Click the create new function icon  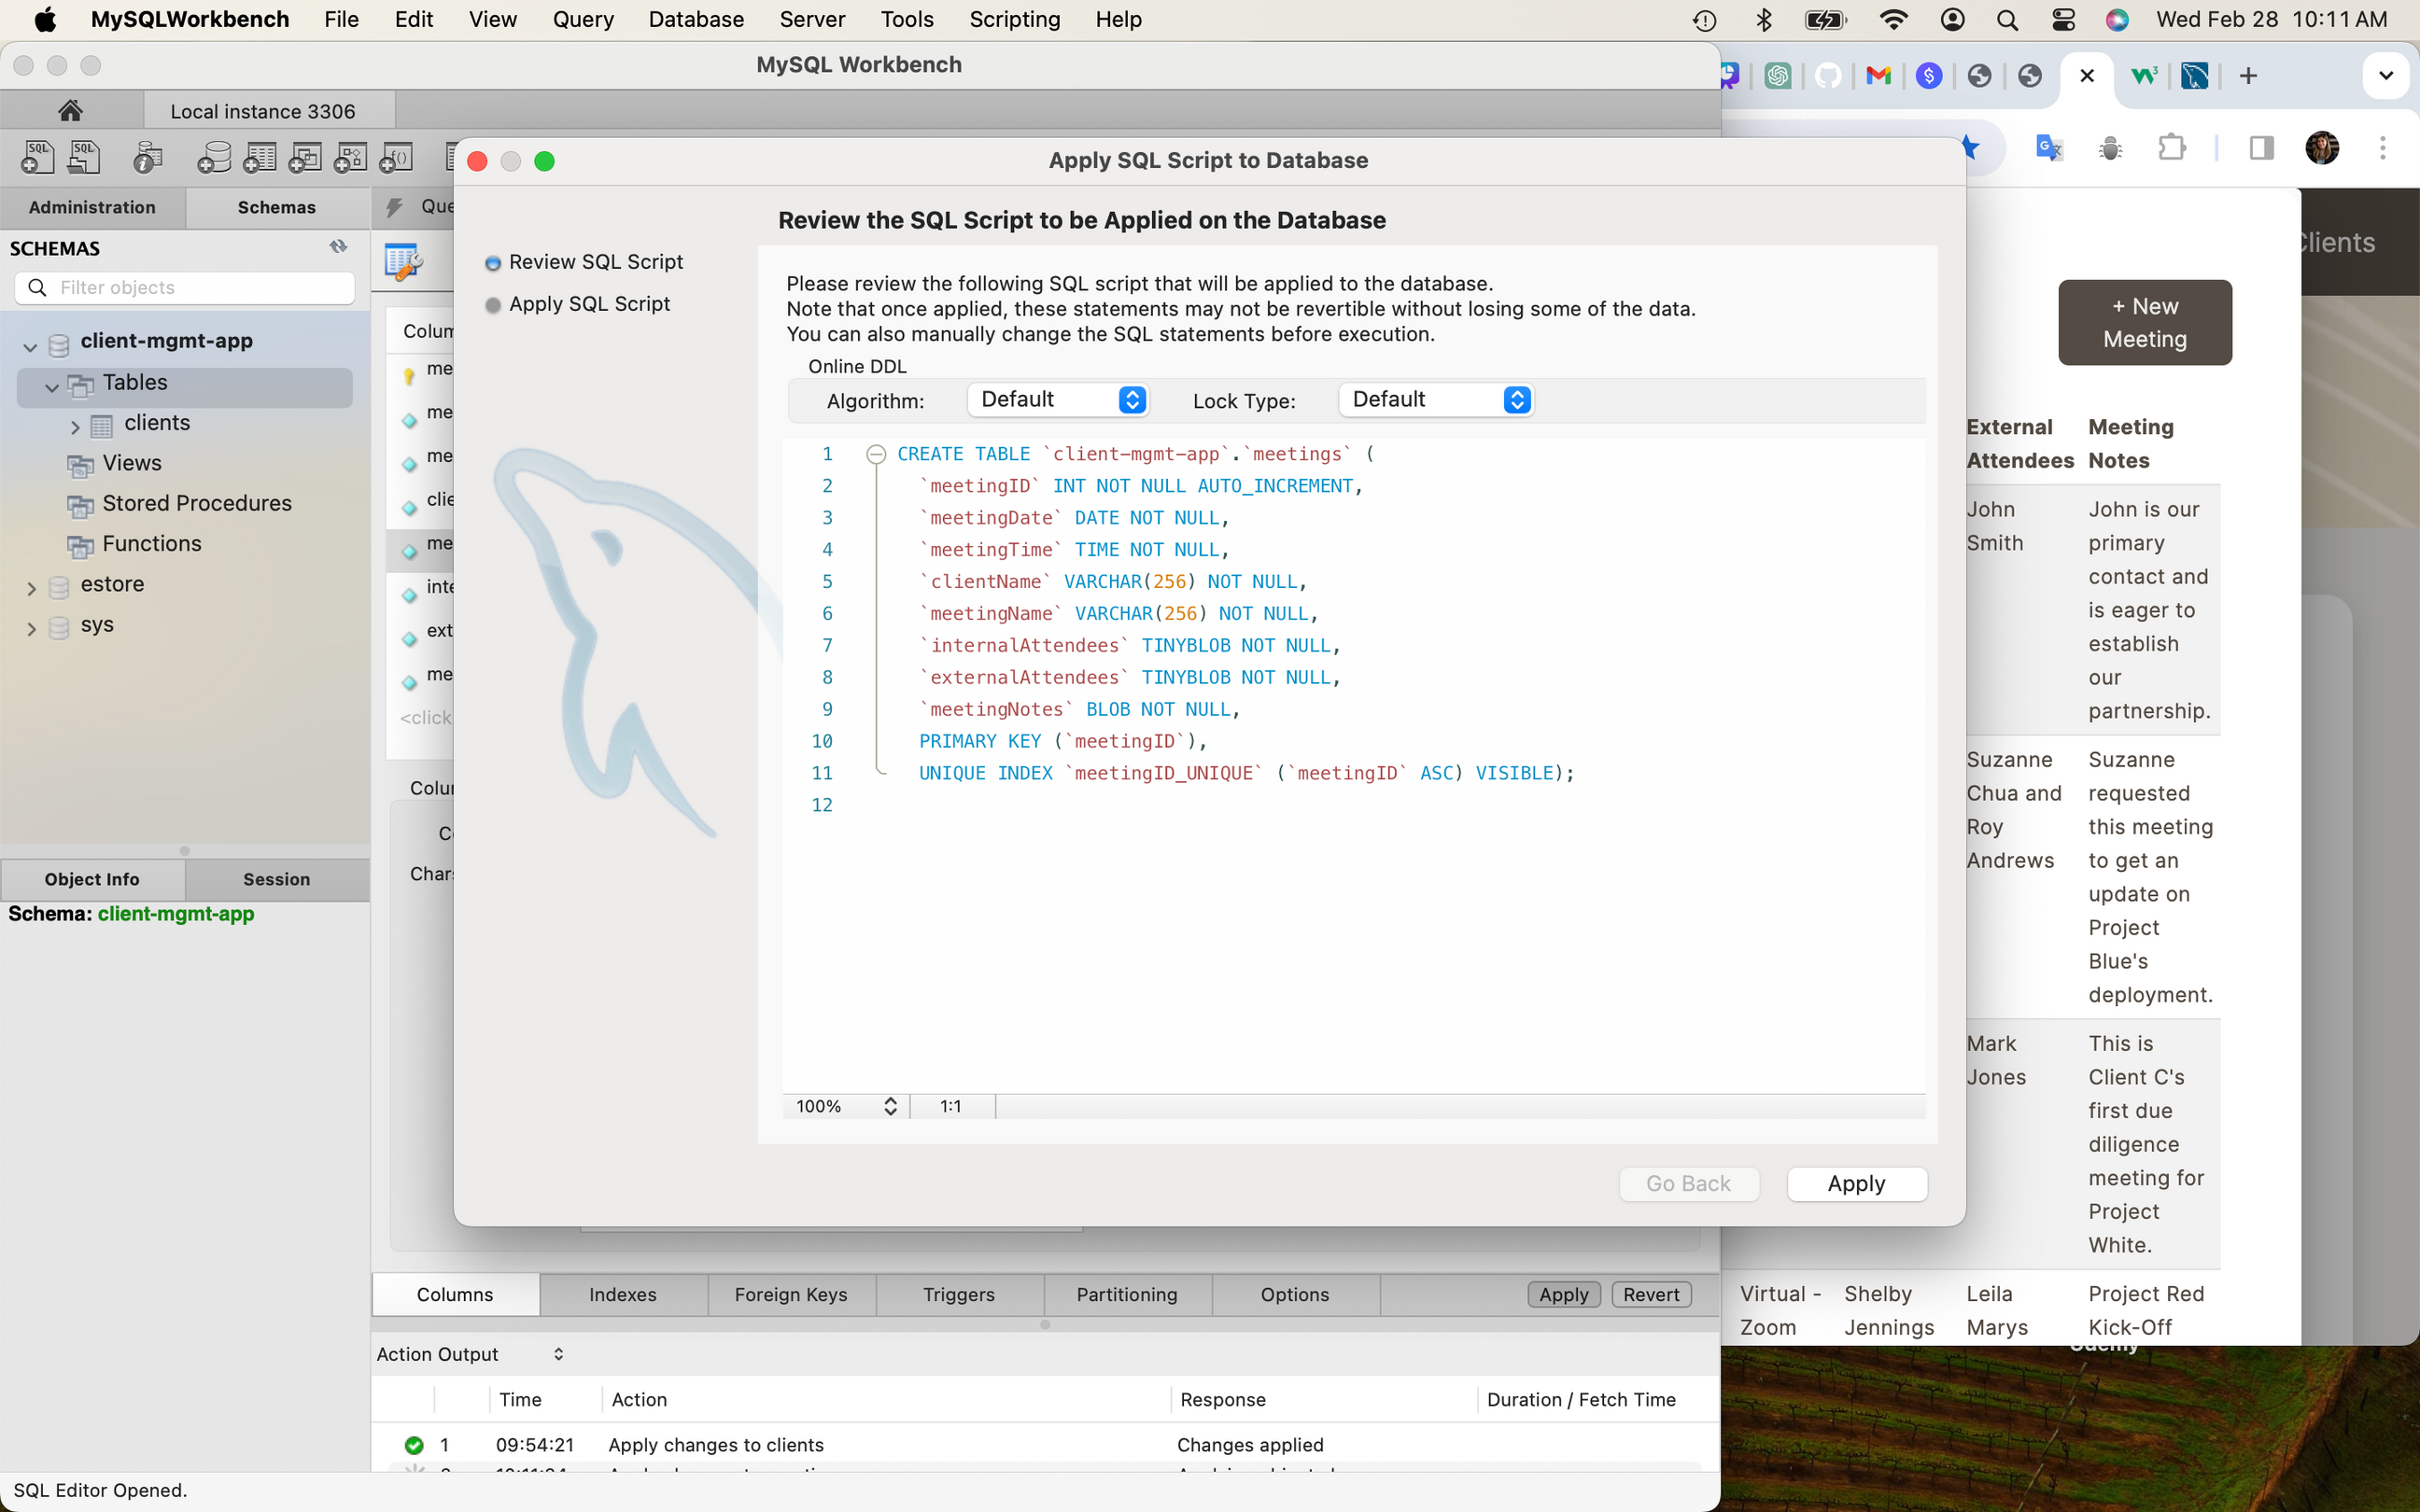[396, 157]
